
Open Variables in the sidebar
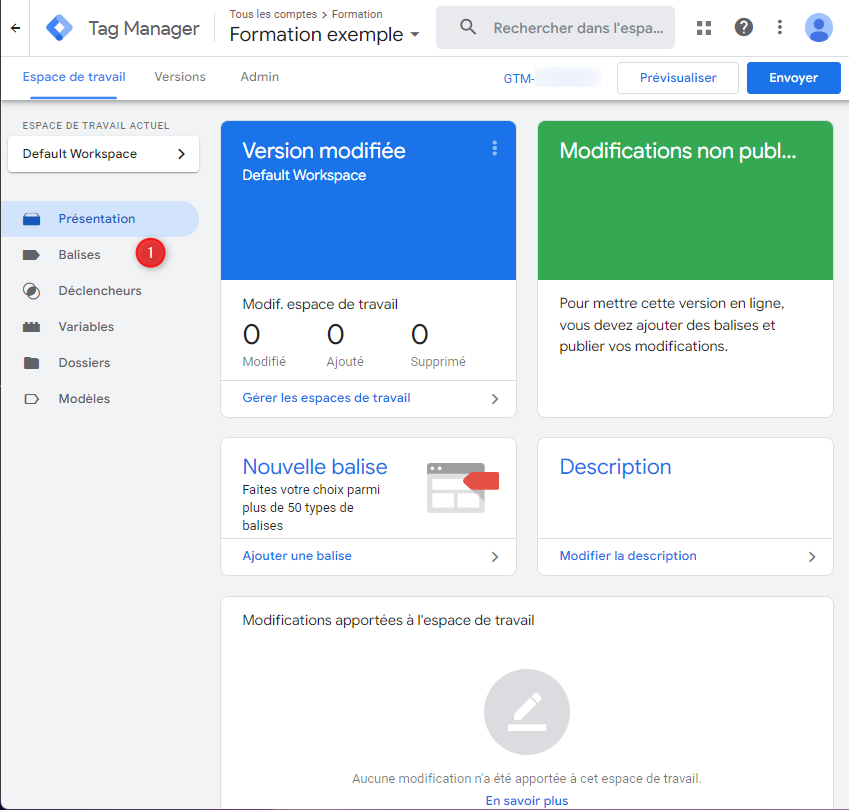(86, 326)
